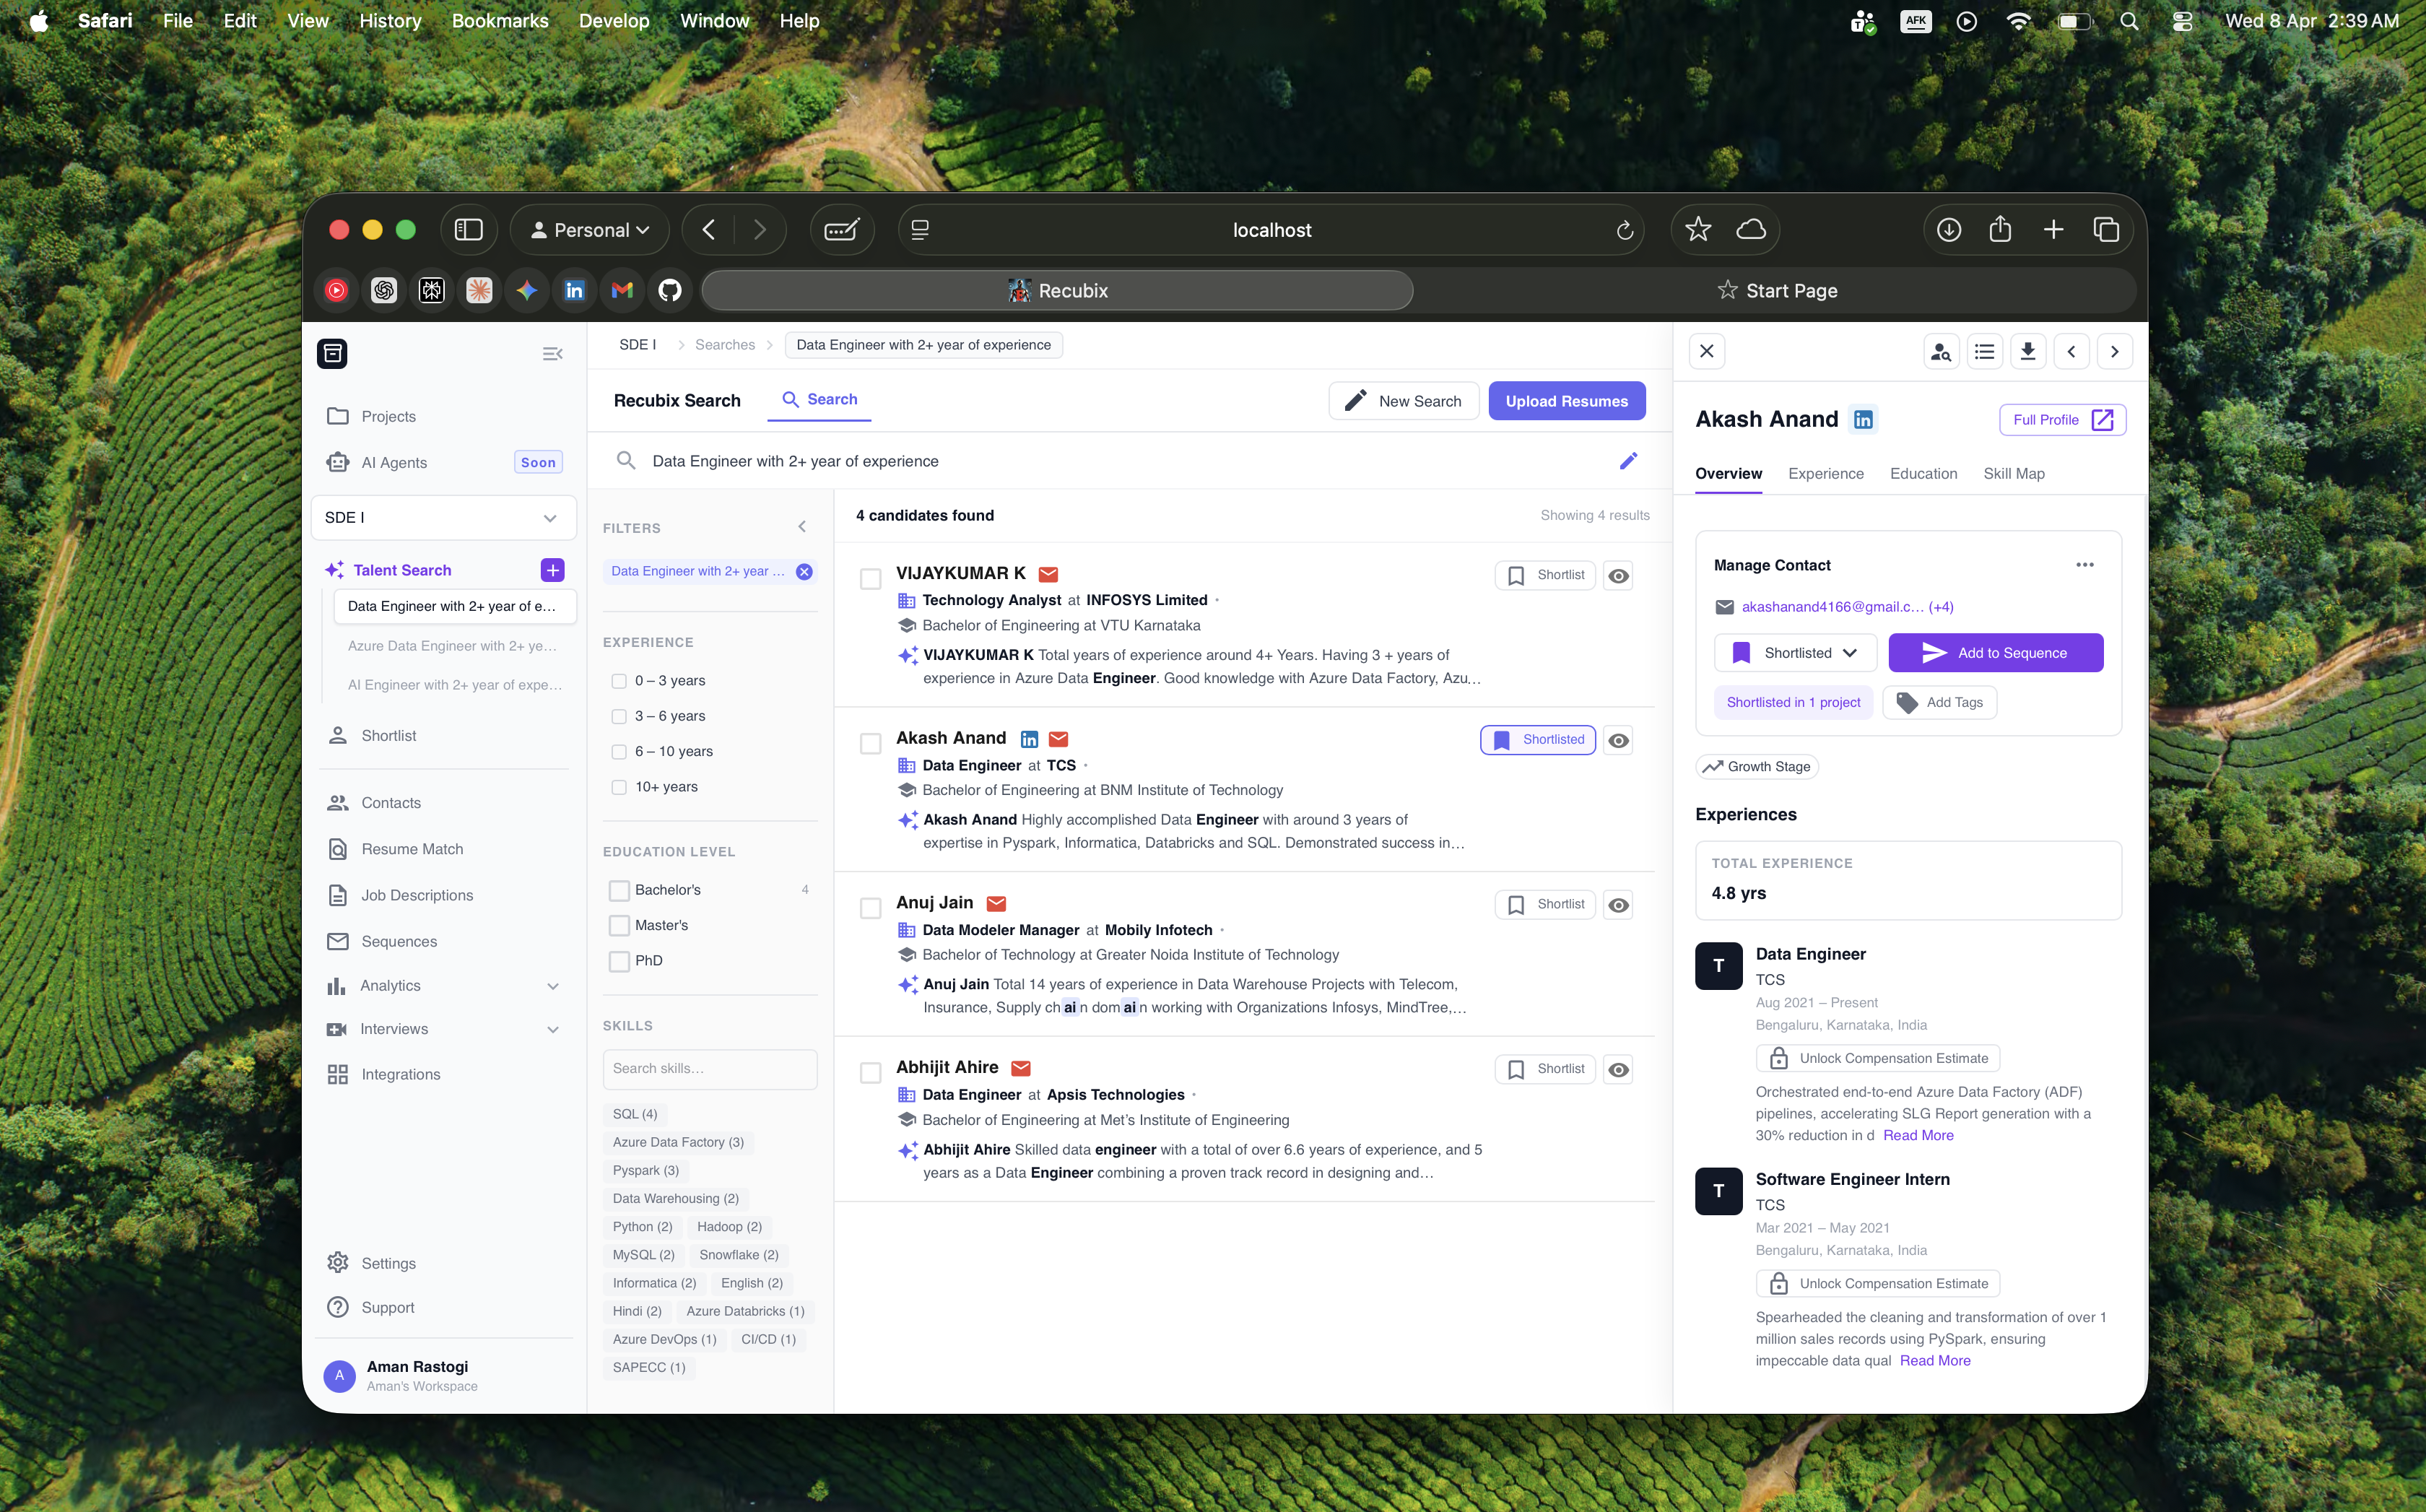The image size is (2426, 1512).
Task: Click Add to Sequence button
Action: click(1995, 653)
